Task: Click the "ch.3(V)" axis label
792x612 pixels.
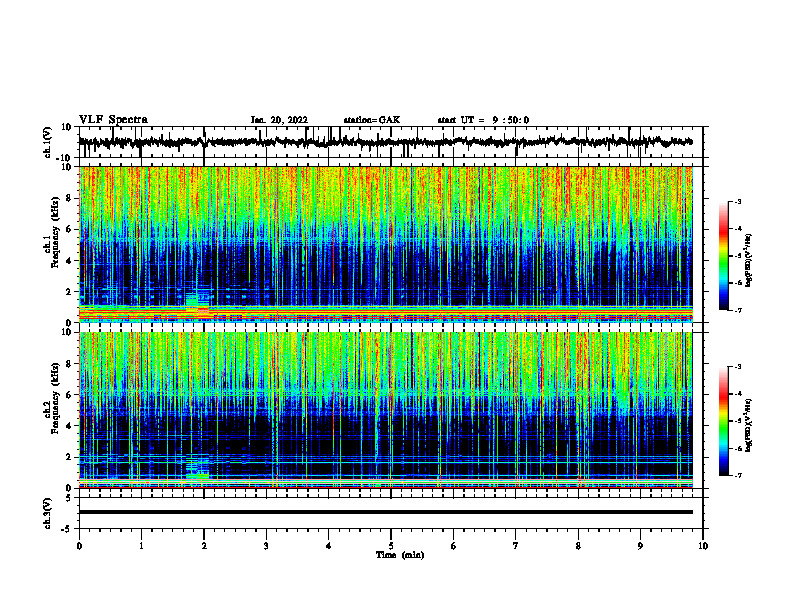Action: tap(47, 513)
